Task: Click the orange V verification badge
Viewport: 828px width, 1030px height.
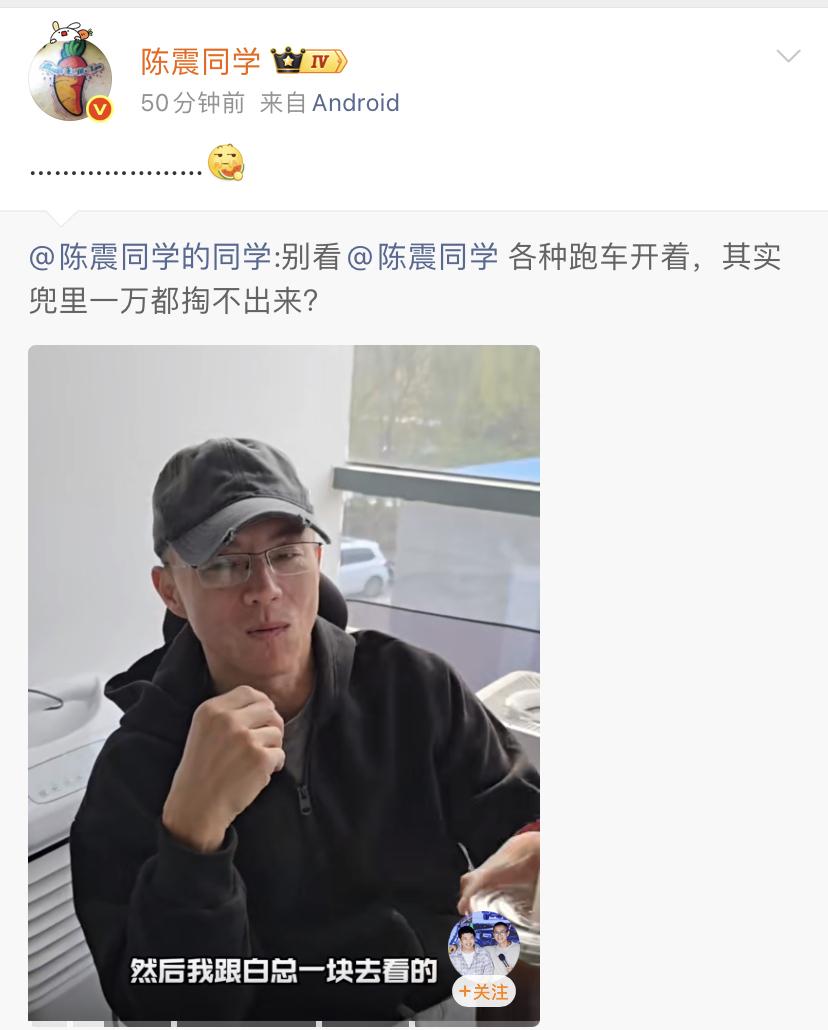Action: tap(100, 109)
